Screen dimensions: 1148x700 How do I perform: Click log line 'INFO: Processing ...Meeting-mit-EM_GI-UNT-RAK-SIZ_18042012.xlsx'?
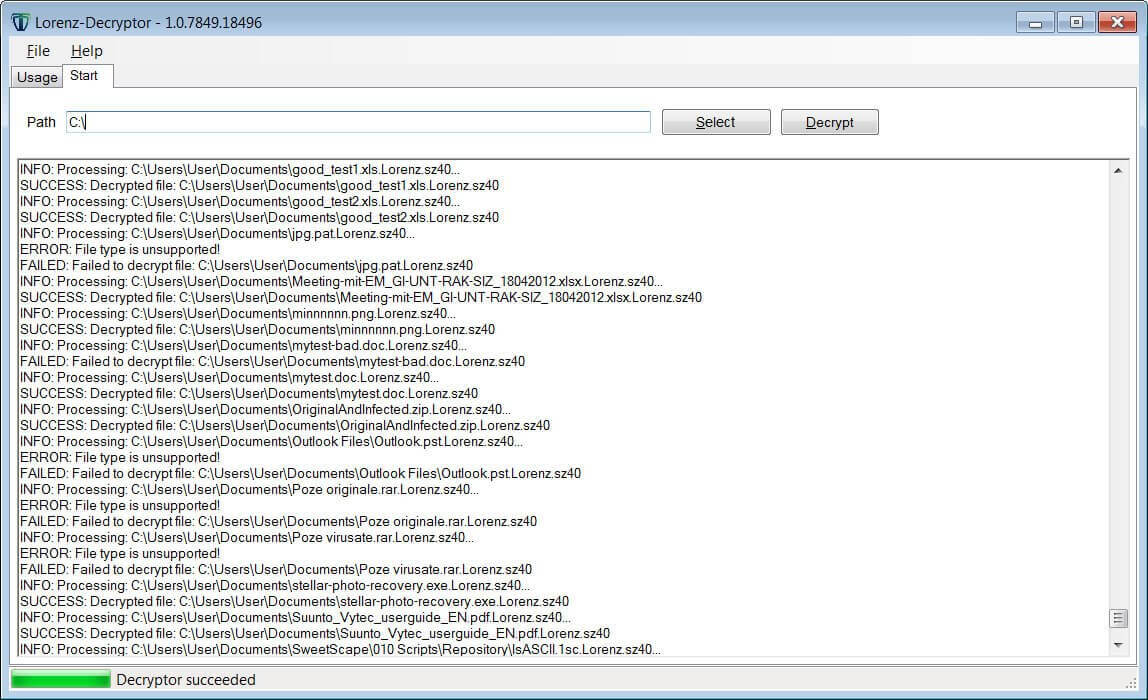pos(341,282)
